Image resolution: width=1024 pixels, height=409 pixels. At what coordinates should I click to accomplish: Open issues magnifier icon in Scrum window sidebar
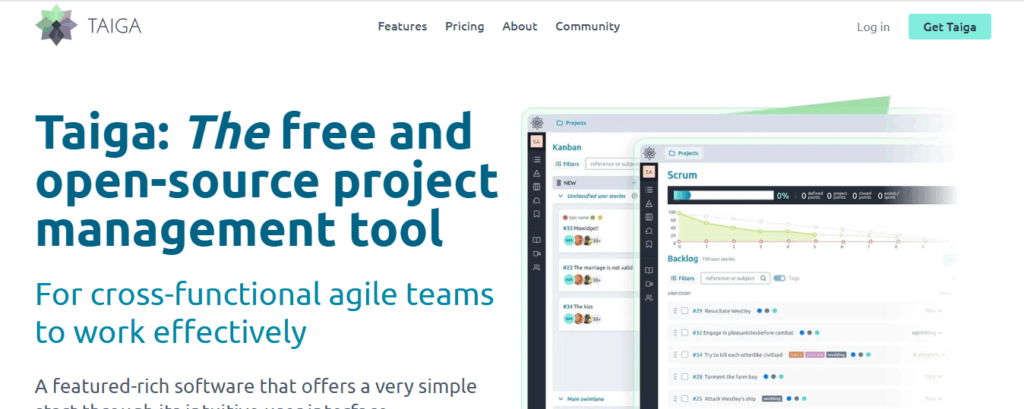coord(648,231)
